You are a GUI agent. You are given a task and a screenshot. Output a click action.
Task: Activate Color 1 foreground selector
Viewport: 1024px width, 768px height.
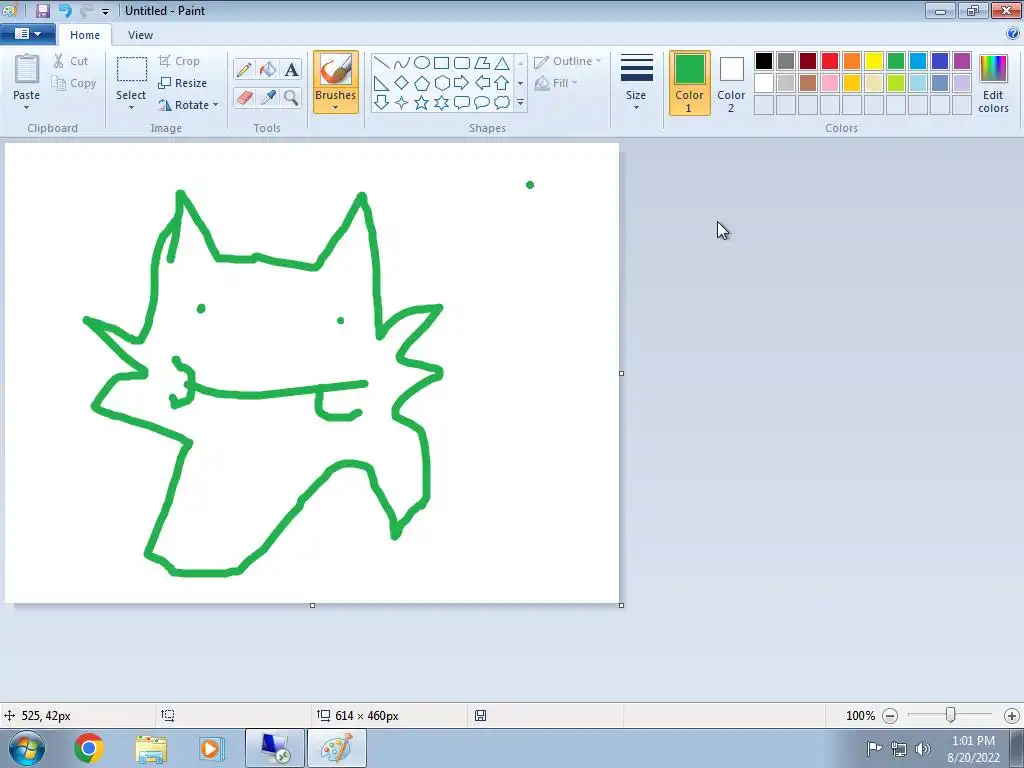point(690,83)
